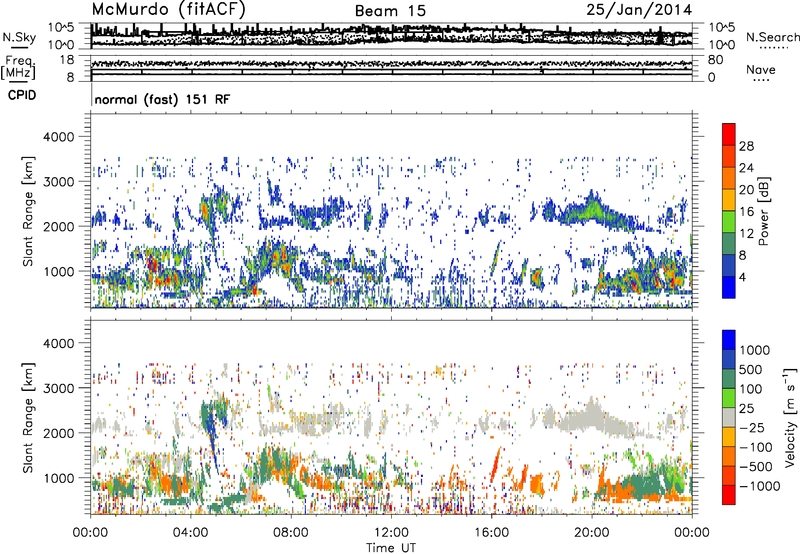Image resolution: width=800 pixels, height=554 pixels.
Task: Click the '-500' velocity colorbar value
Action: point(756,467)
